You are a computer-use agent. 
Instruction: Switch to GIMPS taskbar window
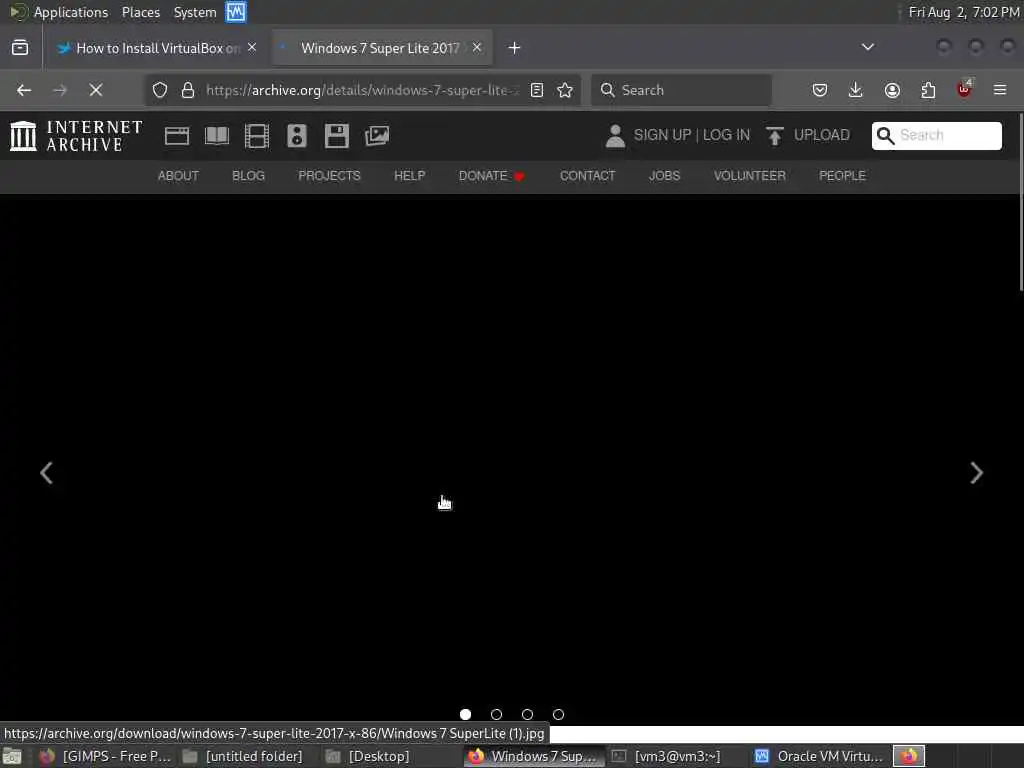click(x=106, y=756)
